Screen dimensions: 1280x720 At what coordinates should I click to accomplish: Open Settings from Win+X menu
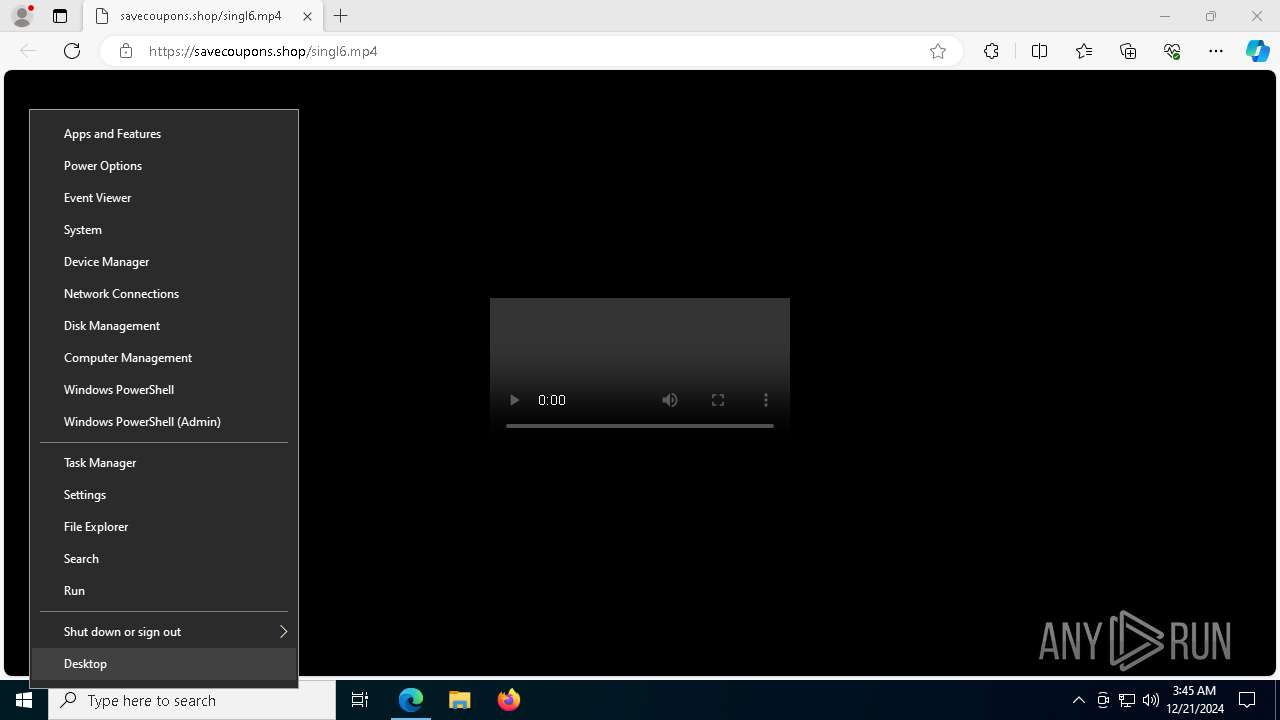coord(164,495)
